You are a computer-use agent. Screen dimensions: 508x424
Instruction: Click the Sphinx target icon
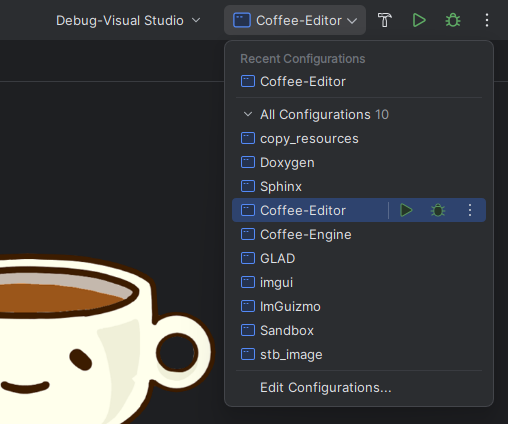[x=248, y=186]
